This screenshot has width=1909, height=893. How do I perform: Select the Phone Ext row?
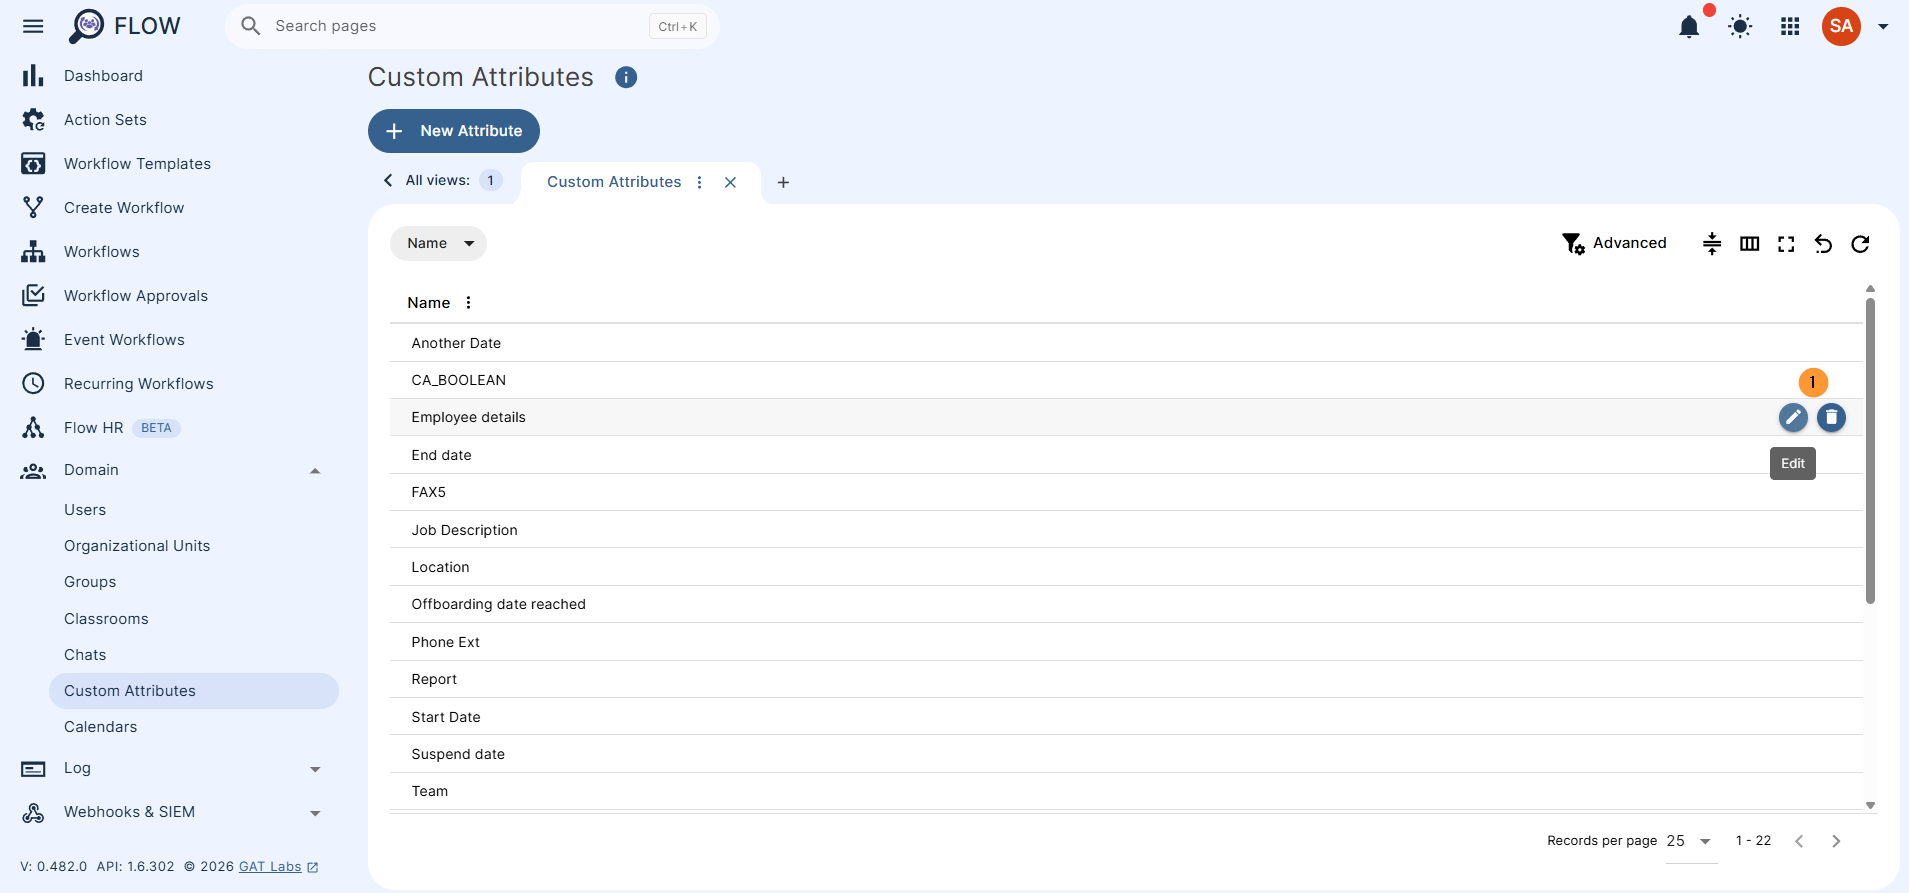coord(1126,642)
